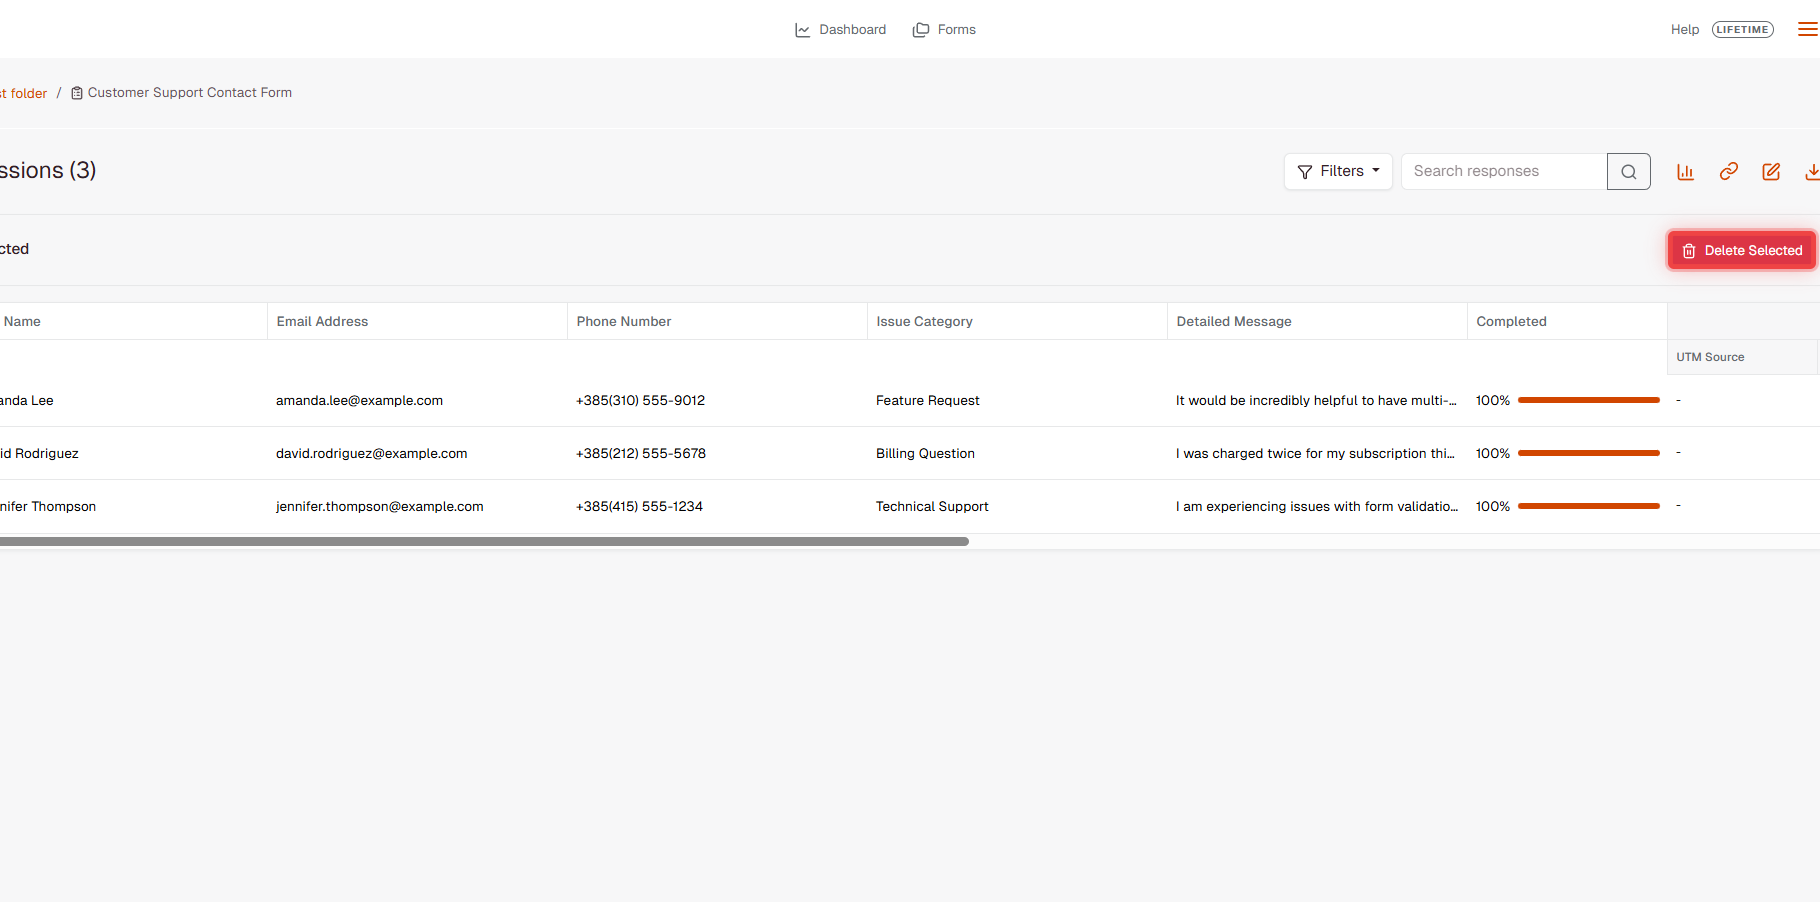Click the edit form pencil icon
The width and height of the screenshot is (1820, 902).
click(x=1771, y=172)
